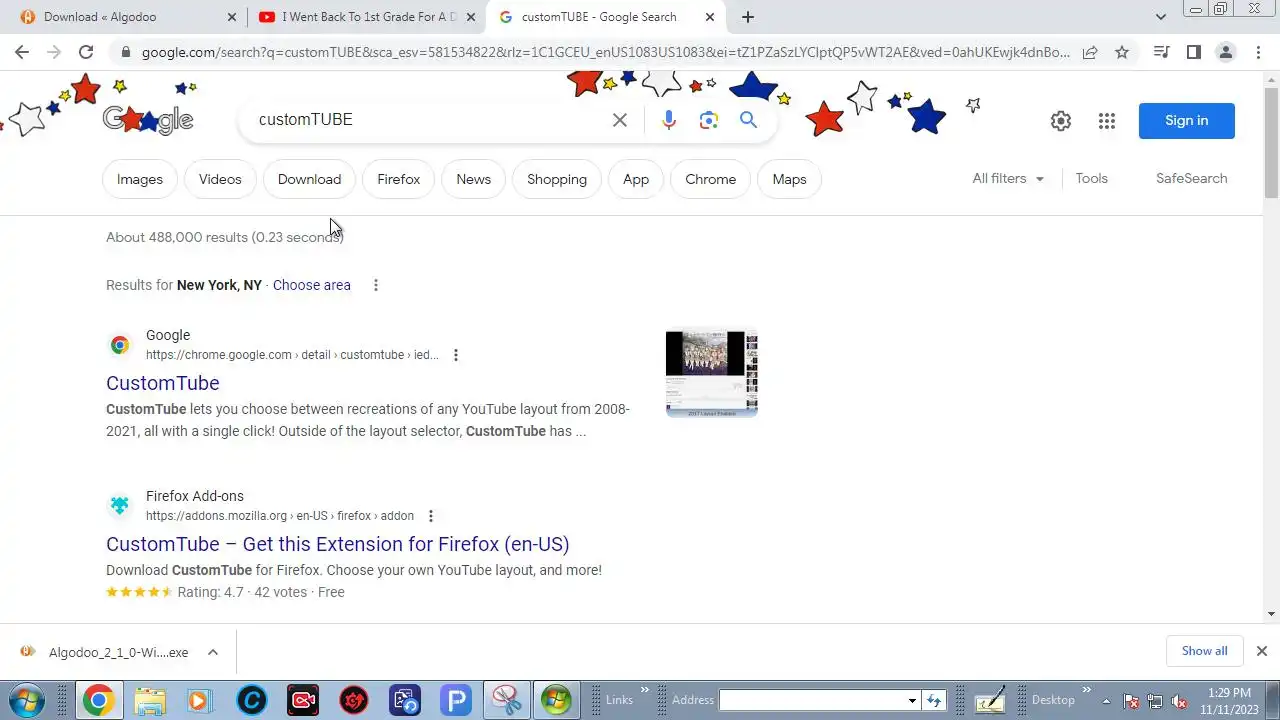Start a voice search with the microphone
This screenshot has width=1280, height=720.
point(669,120)
